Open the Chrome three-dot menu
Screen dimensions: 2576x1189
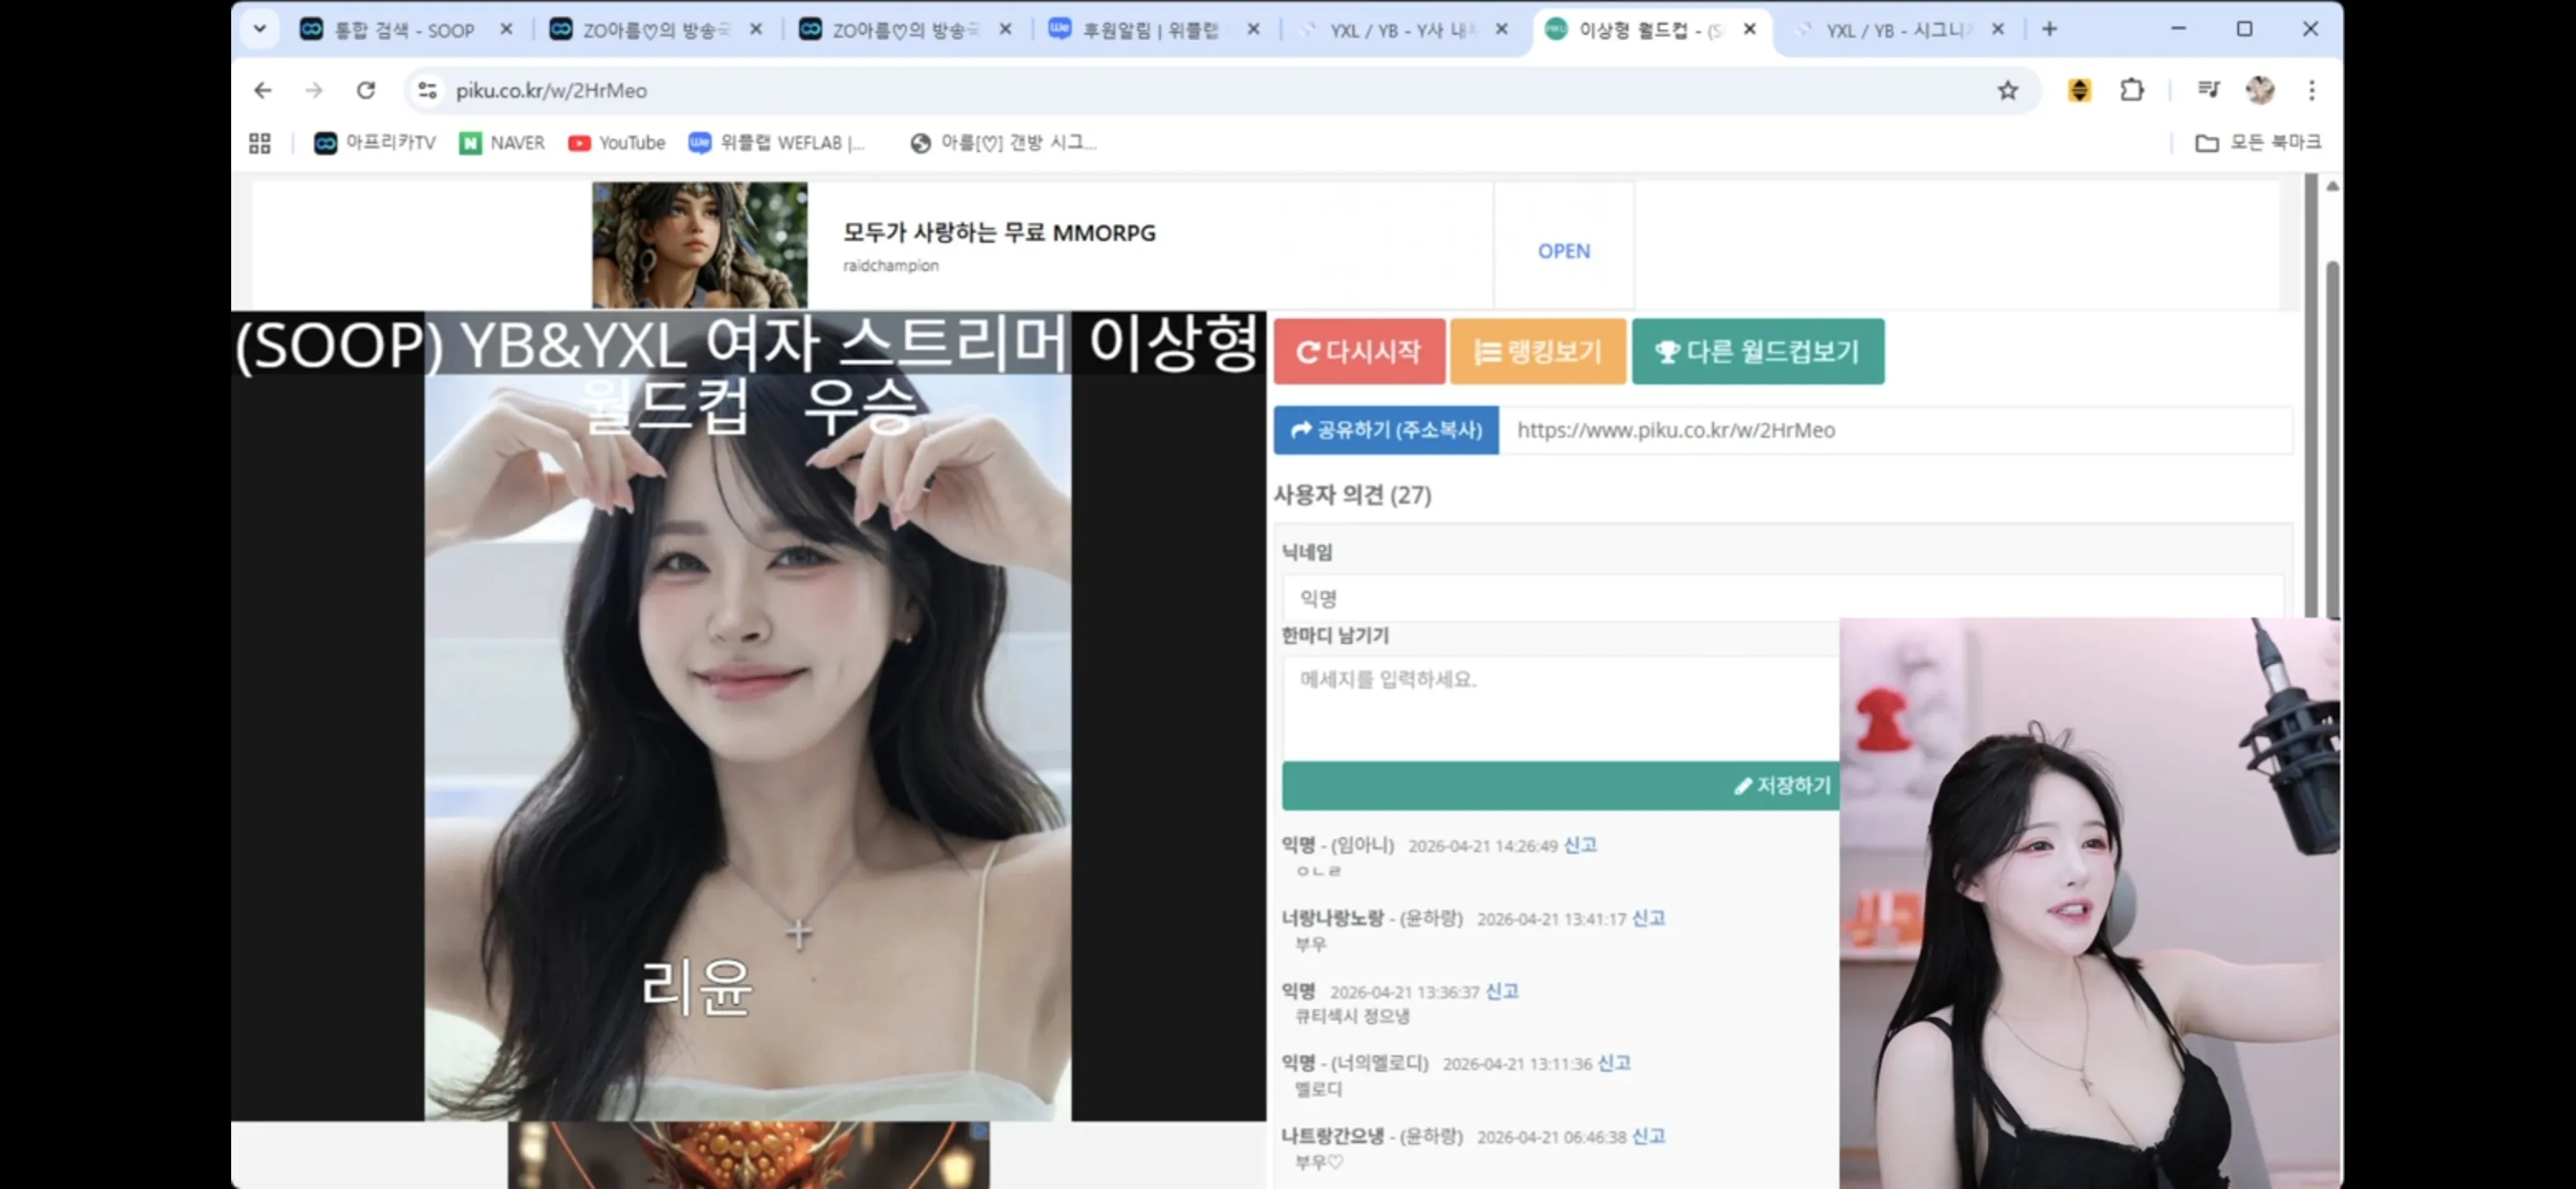(x=2312, y=90)
